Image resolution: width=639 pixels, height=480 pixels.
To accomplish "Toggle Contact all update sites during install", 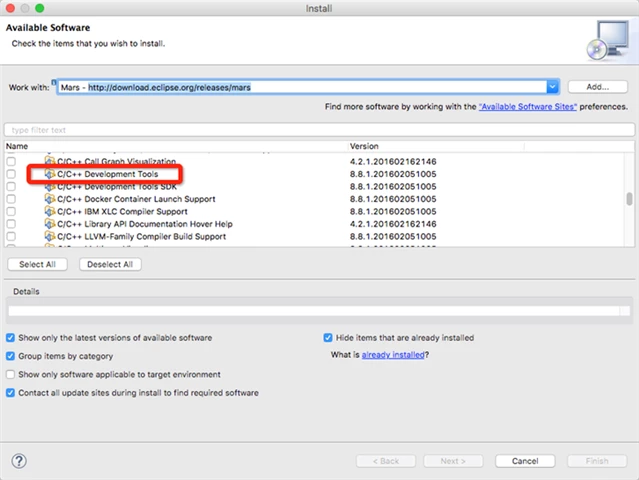I will tap(11, 393).
